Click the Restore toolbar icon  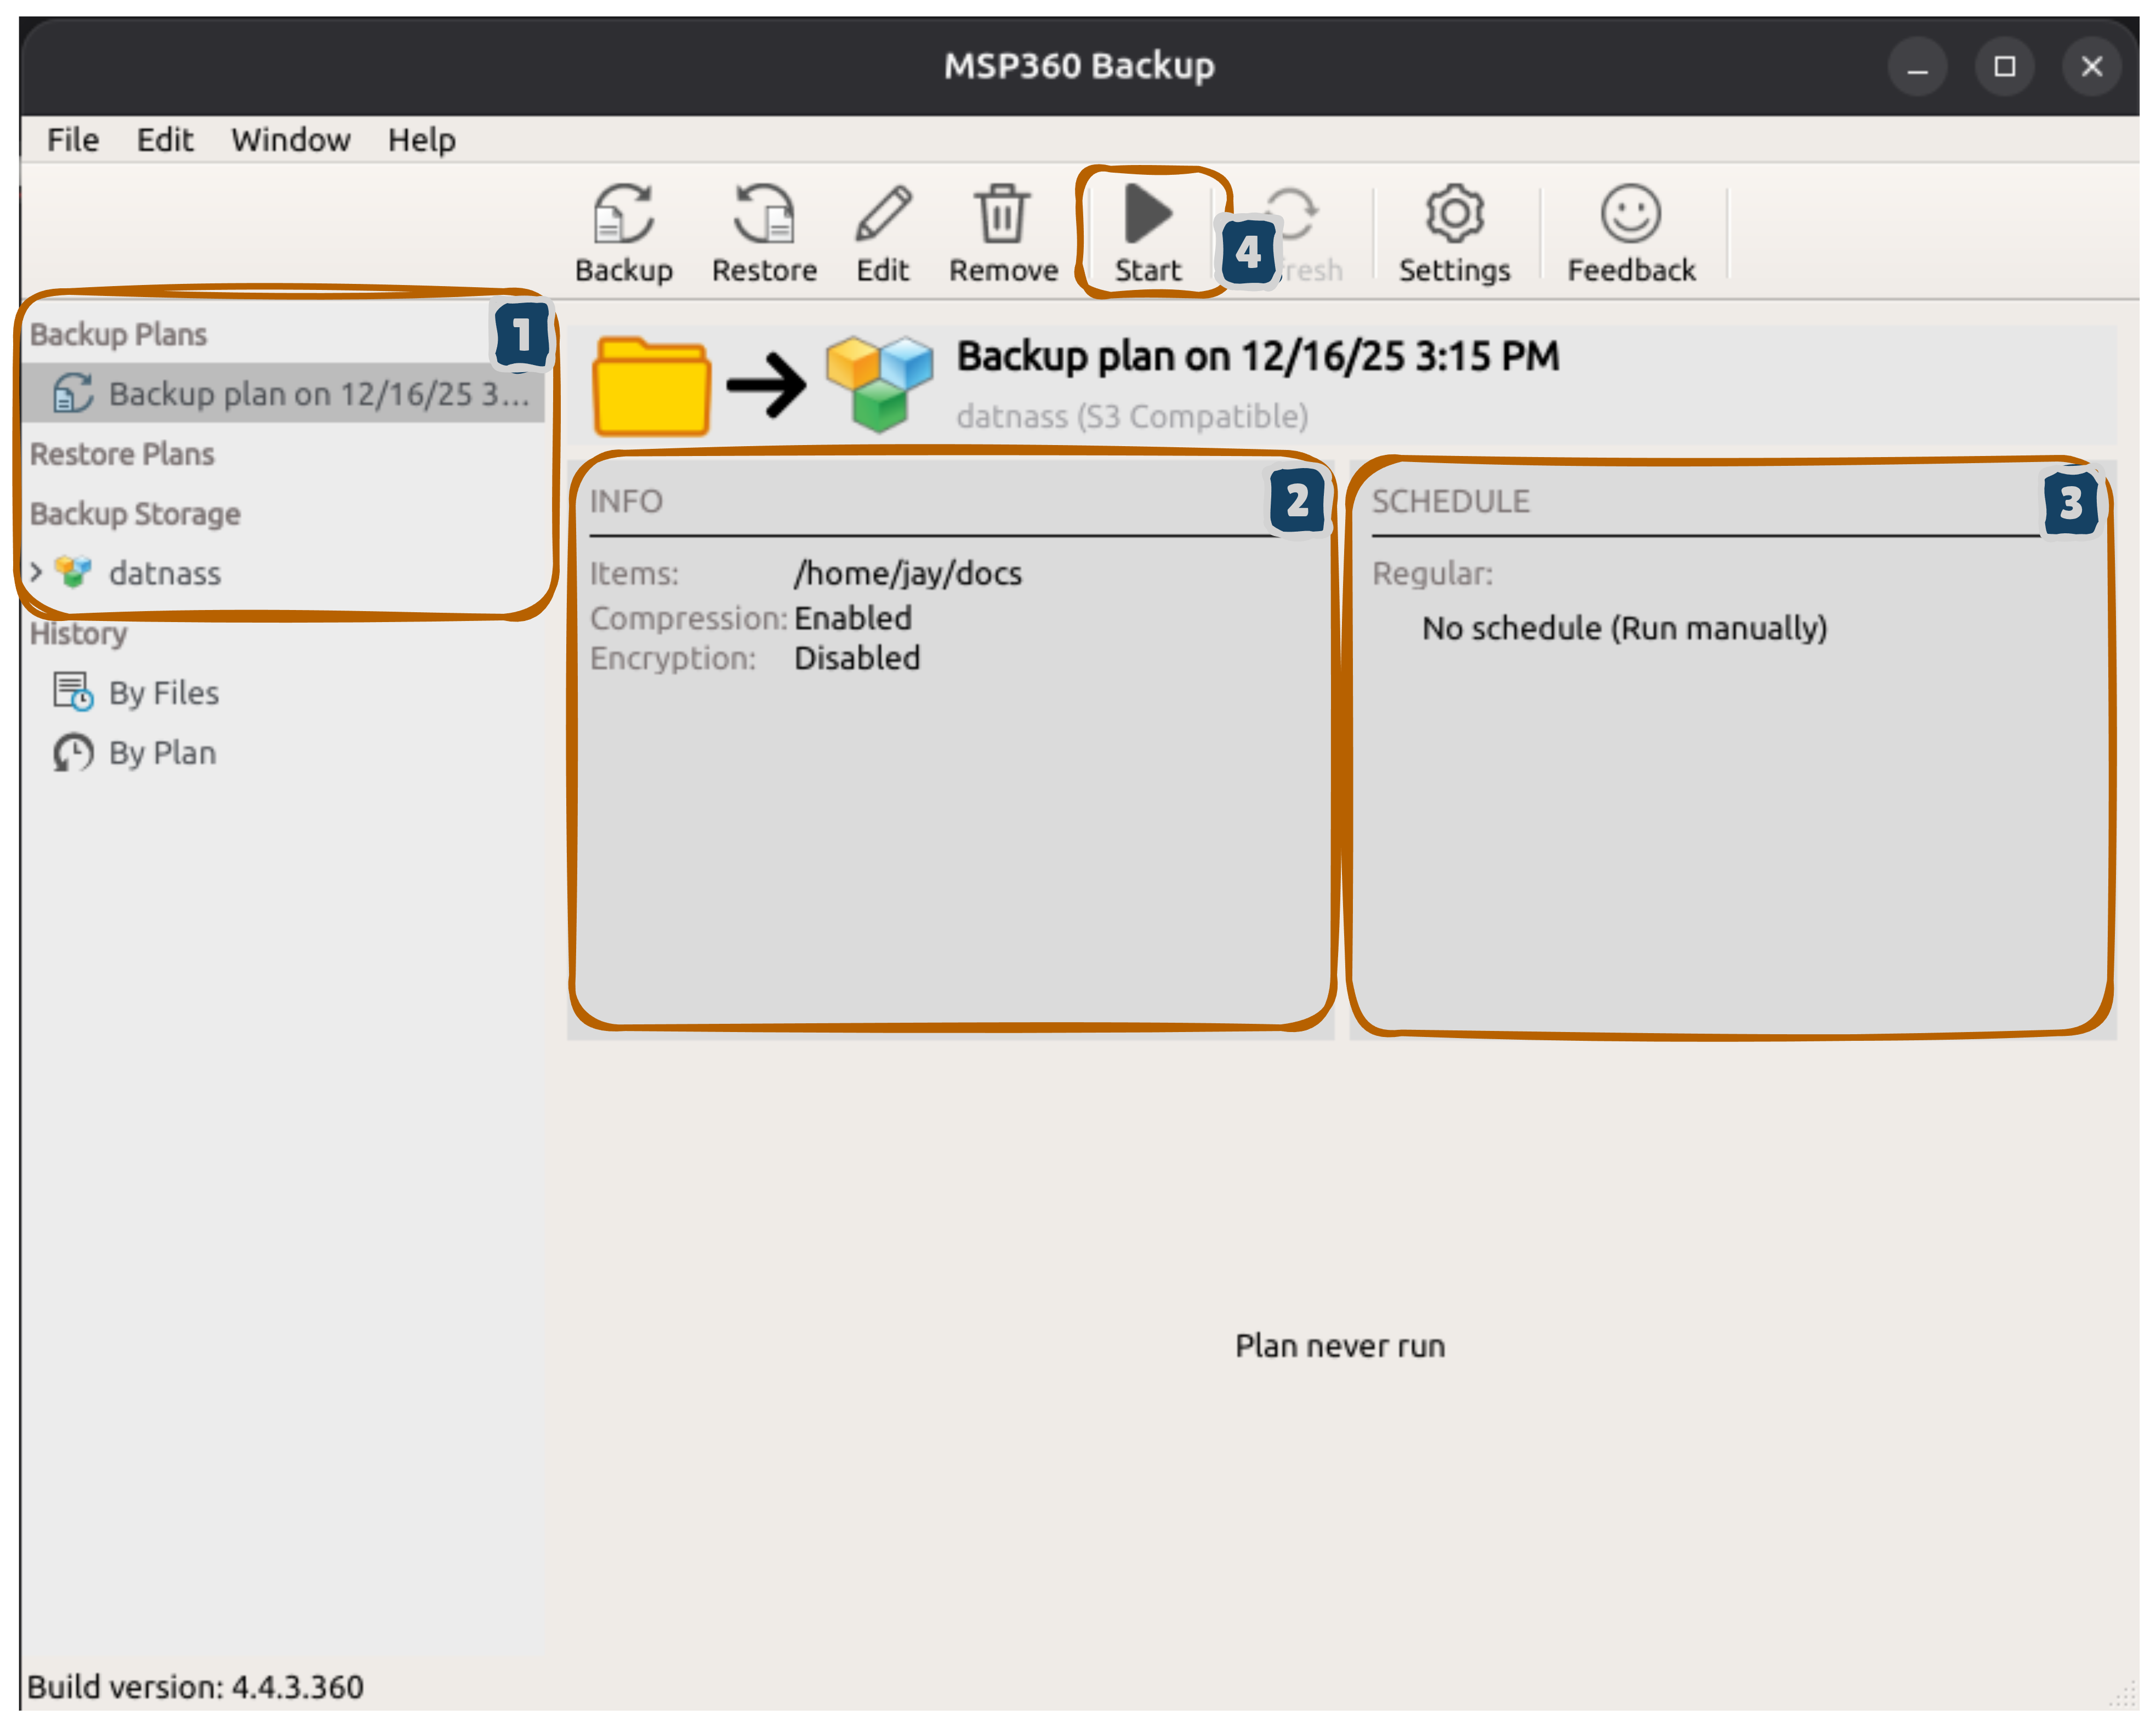tap(764, 232)
